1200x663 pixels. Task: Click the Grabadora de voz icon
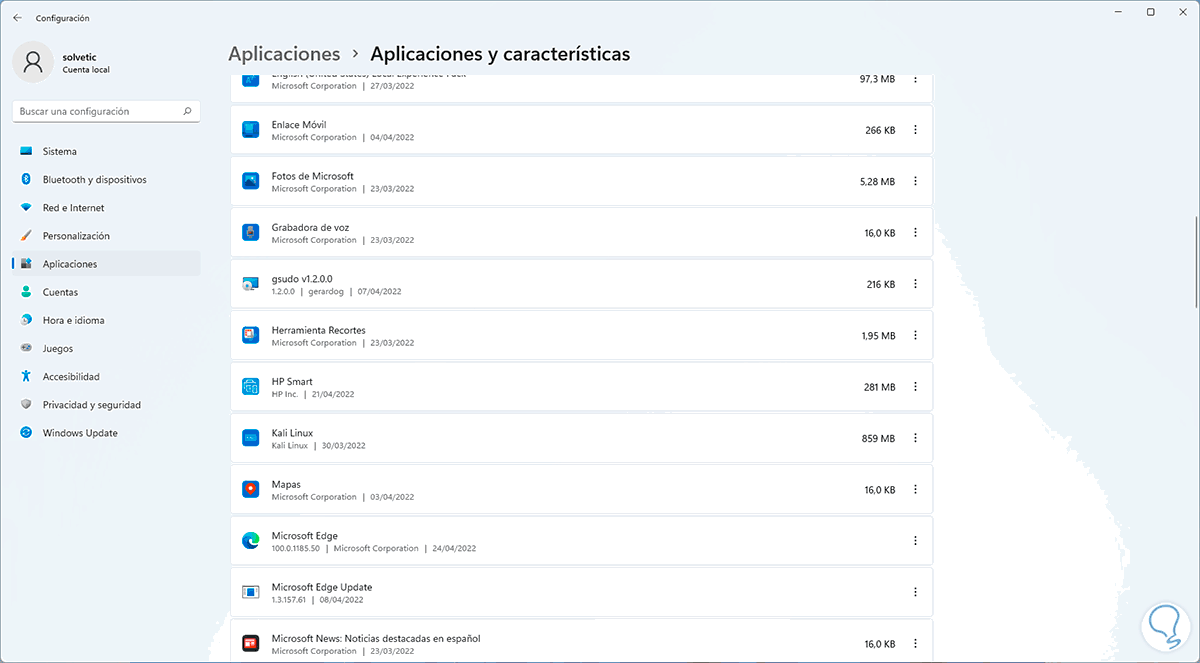[x=251, y=232]
